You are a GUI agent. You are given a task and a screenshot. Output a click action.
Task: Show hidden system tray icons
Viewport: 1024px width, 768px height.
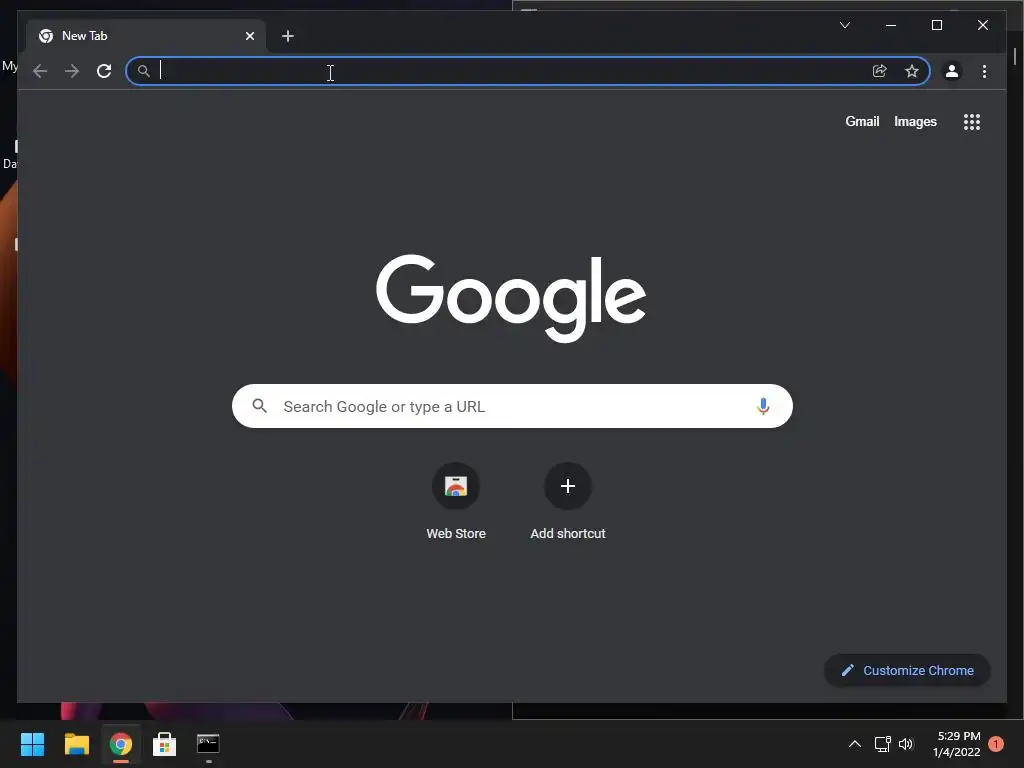(854, 744)
